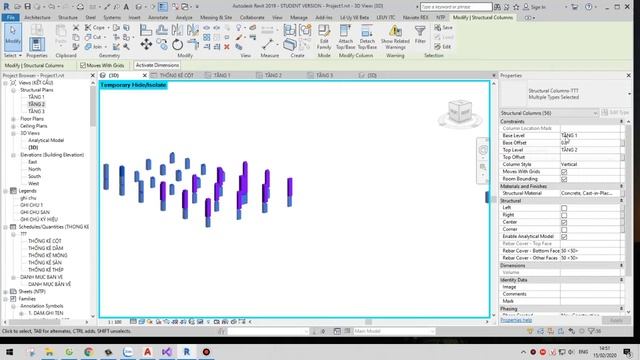Click the Windows Start button
The height and width of the screenshot is (360, 640).
pyautogui.click(x=9, y=352)
